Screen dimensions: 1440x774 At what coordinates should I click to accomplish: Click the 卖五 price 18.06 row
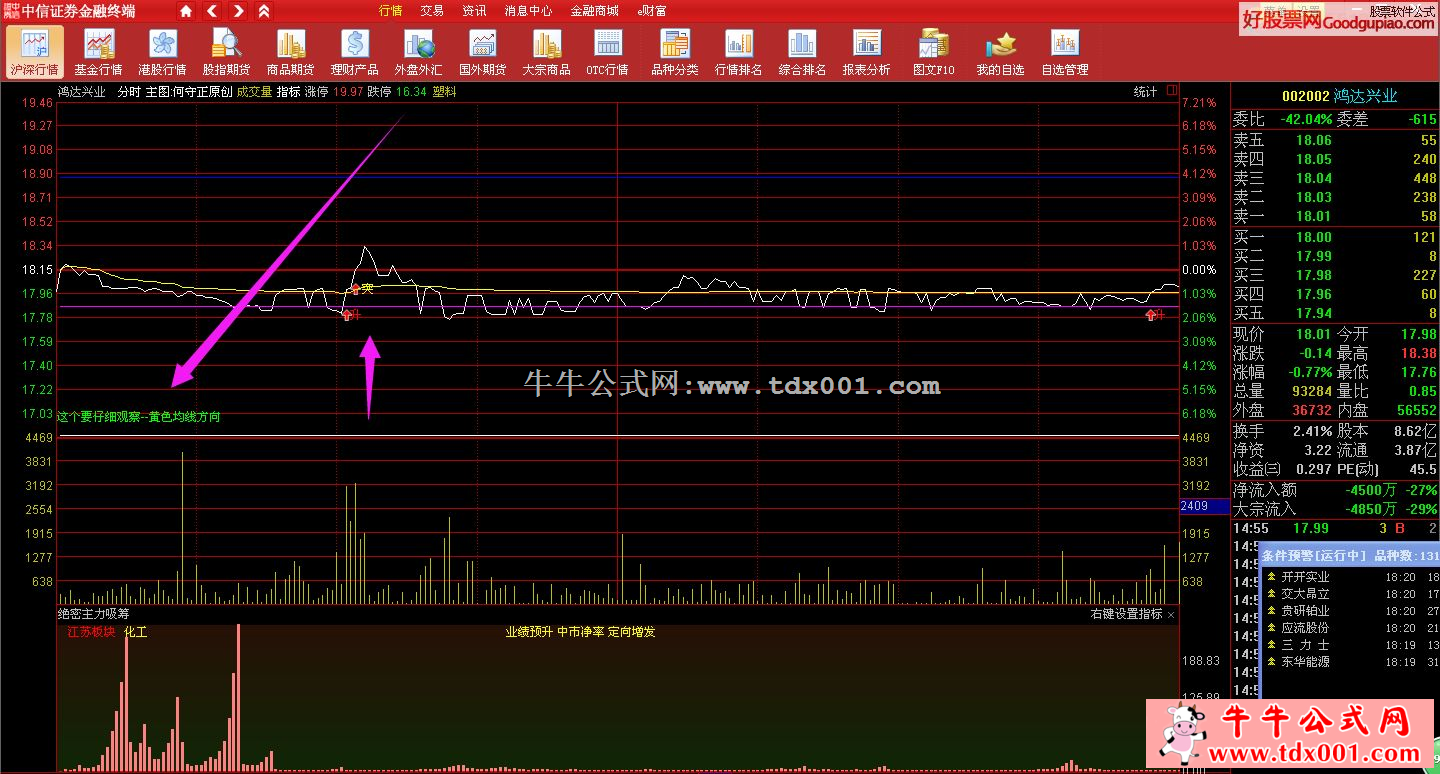click(x=1335, y=140)
